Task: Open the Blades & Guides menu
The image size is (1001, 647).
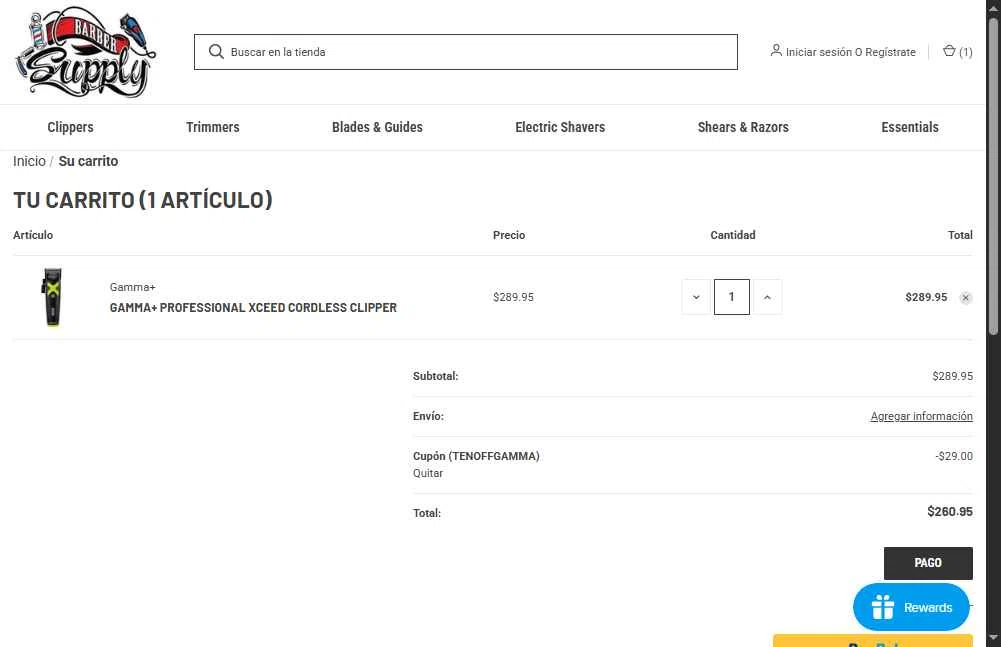Action: pyautogui.click(x=377, y=127)
